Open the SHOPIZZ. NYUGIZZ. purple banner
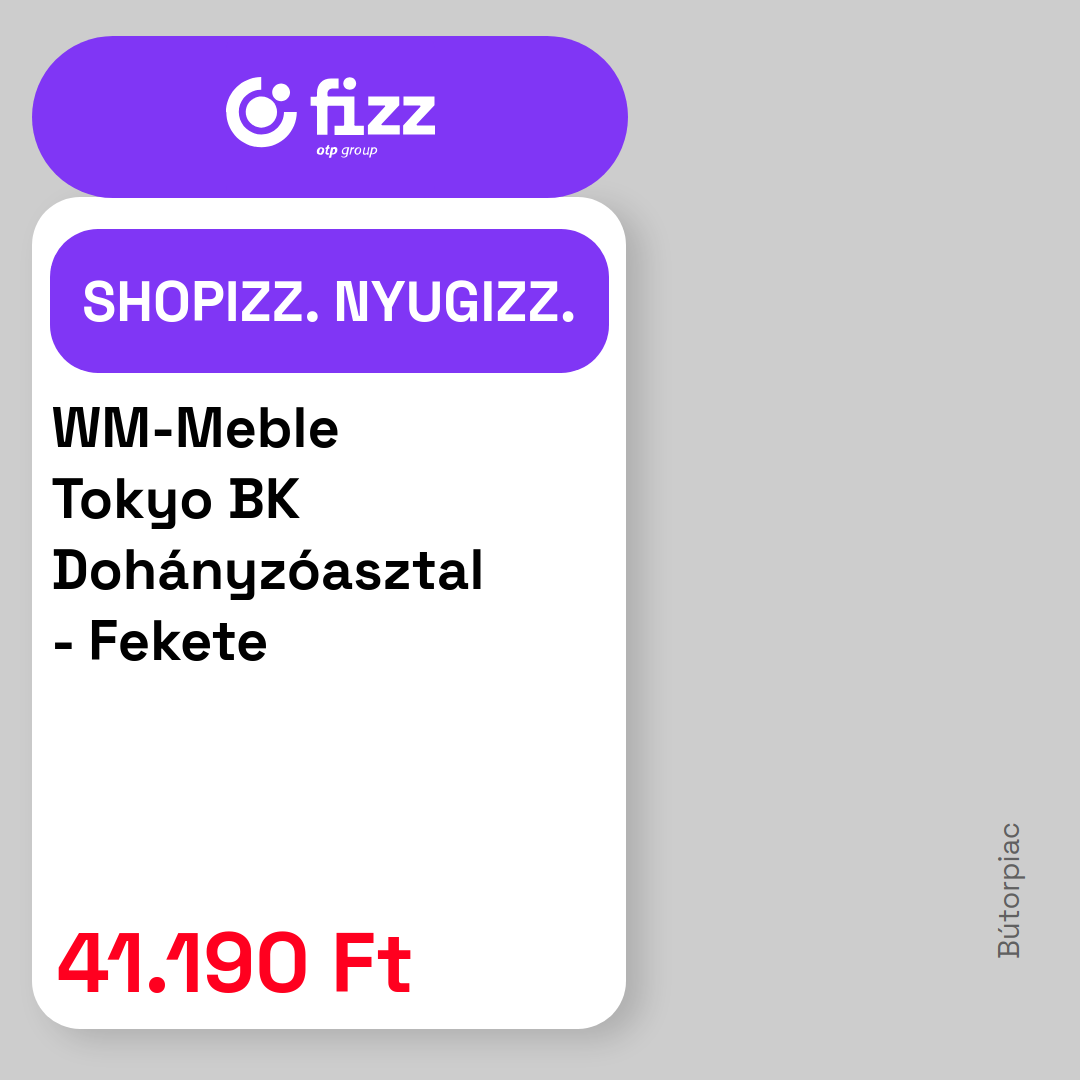This screenshot has height=1080, width=1080. [x=329, y=301]
